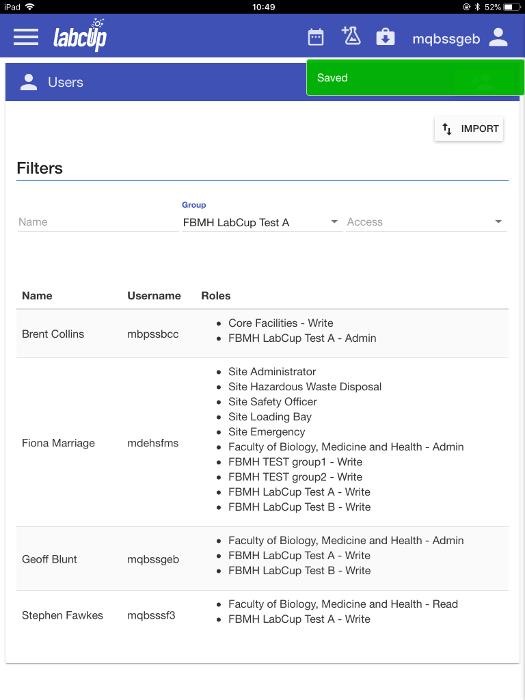Image resolution: width=525 pixels, height=700 pixels.
Task: Select the Brent Collins user row
Action: (262, 333)
